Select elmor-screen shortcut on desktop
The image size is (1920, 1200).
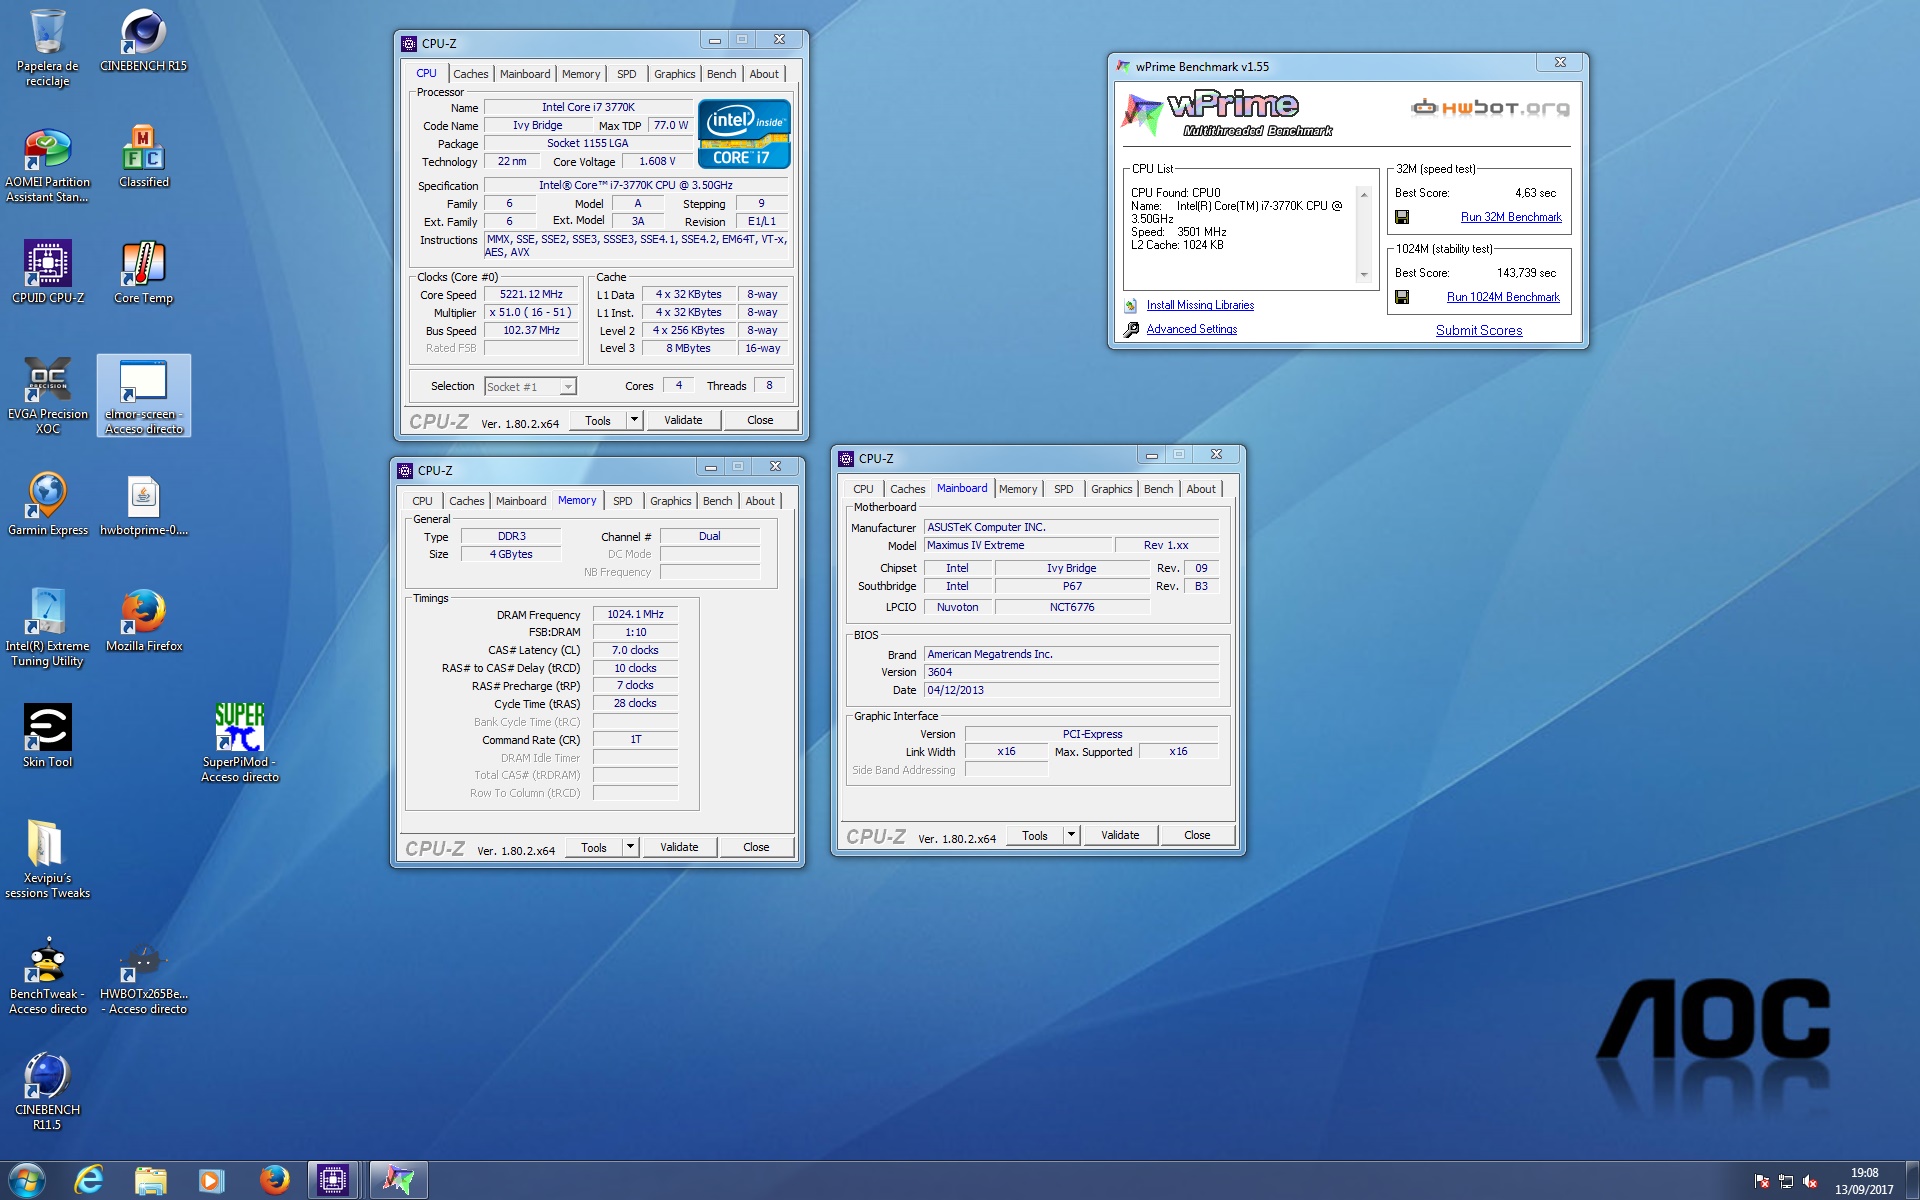[x=143, y=395]
